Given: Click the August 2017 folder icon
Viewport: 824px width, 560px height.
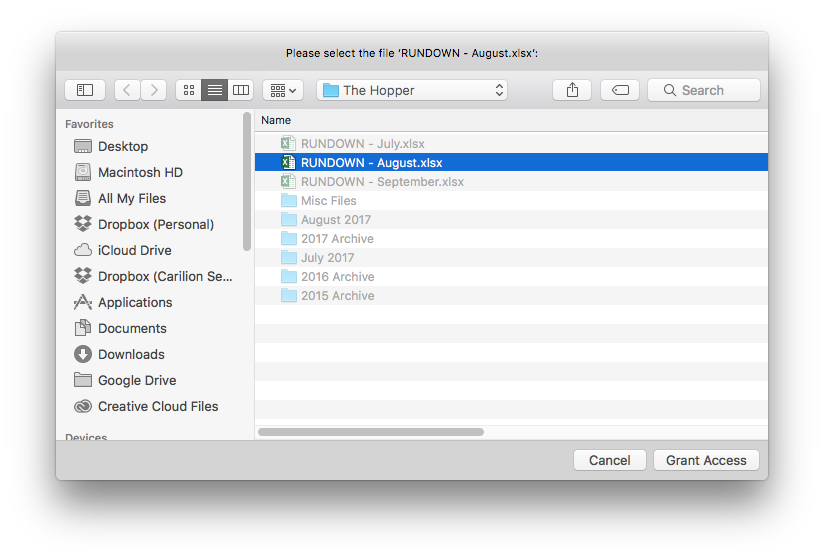Looking at the screenshot, I should (x=289, y=219).
